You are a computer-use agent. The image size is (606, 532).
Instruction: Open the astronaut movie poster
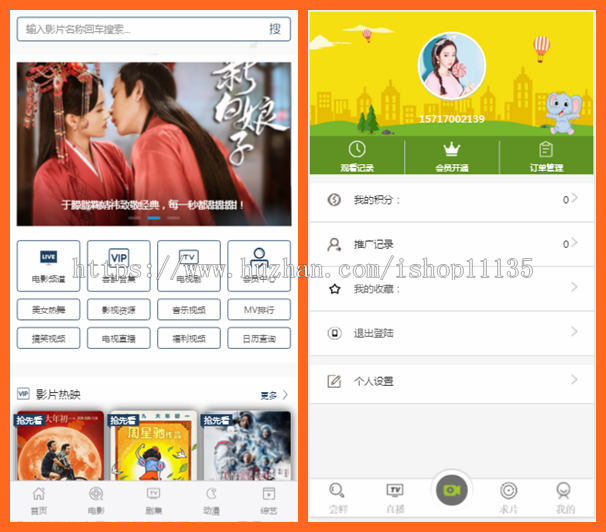tap(247, 445)
